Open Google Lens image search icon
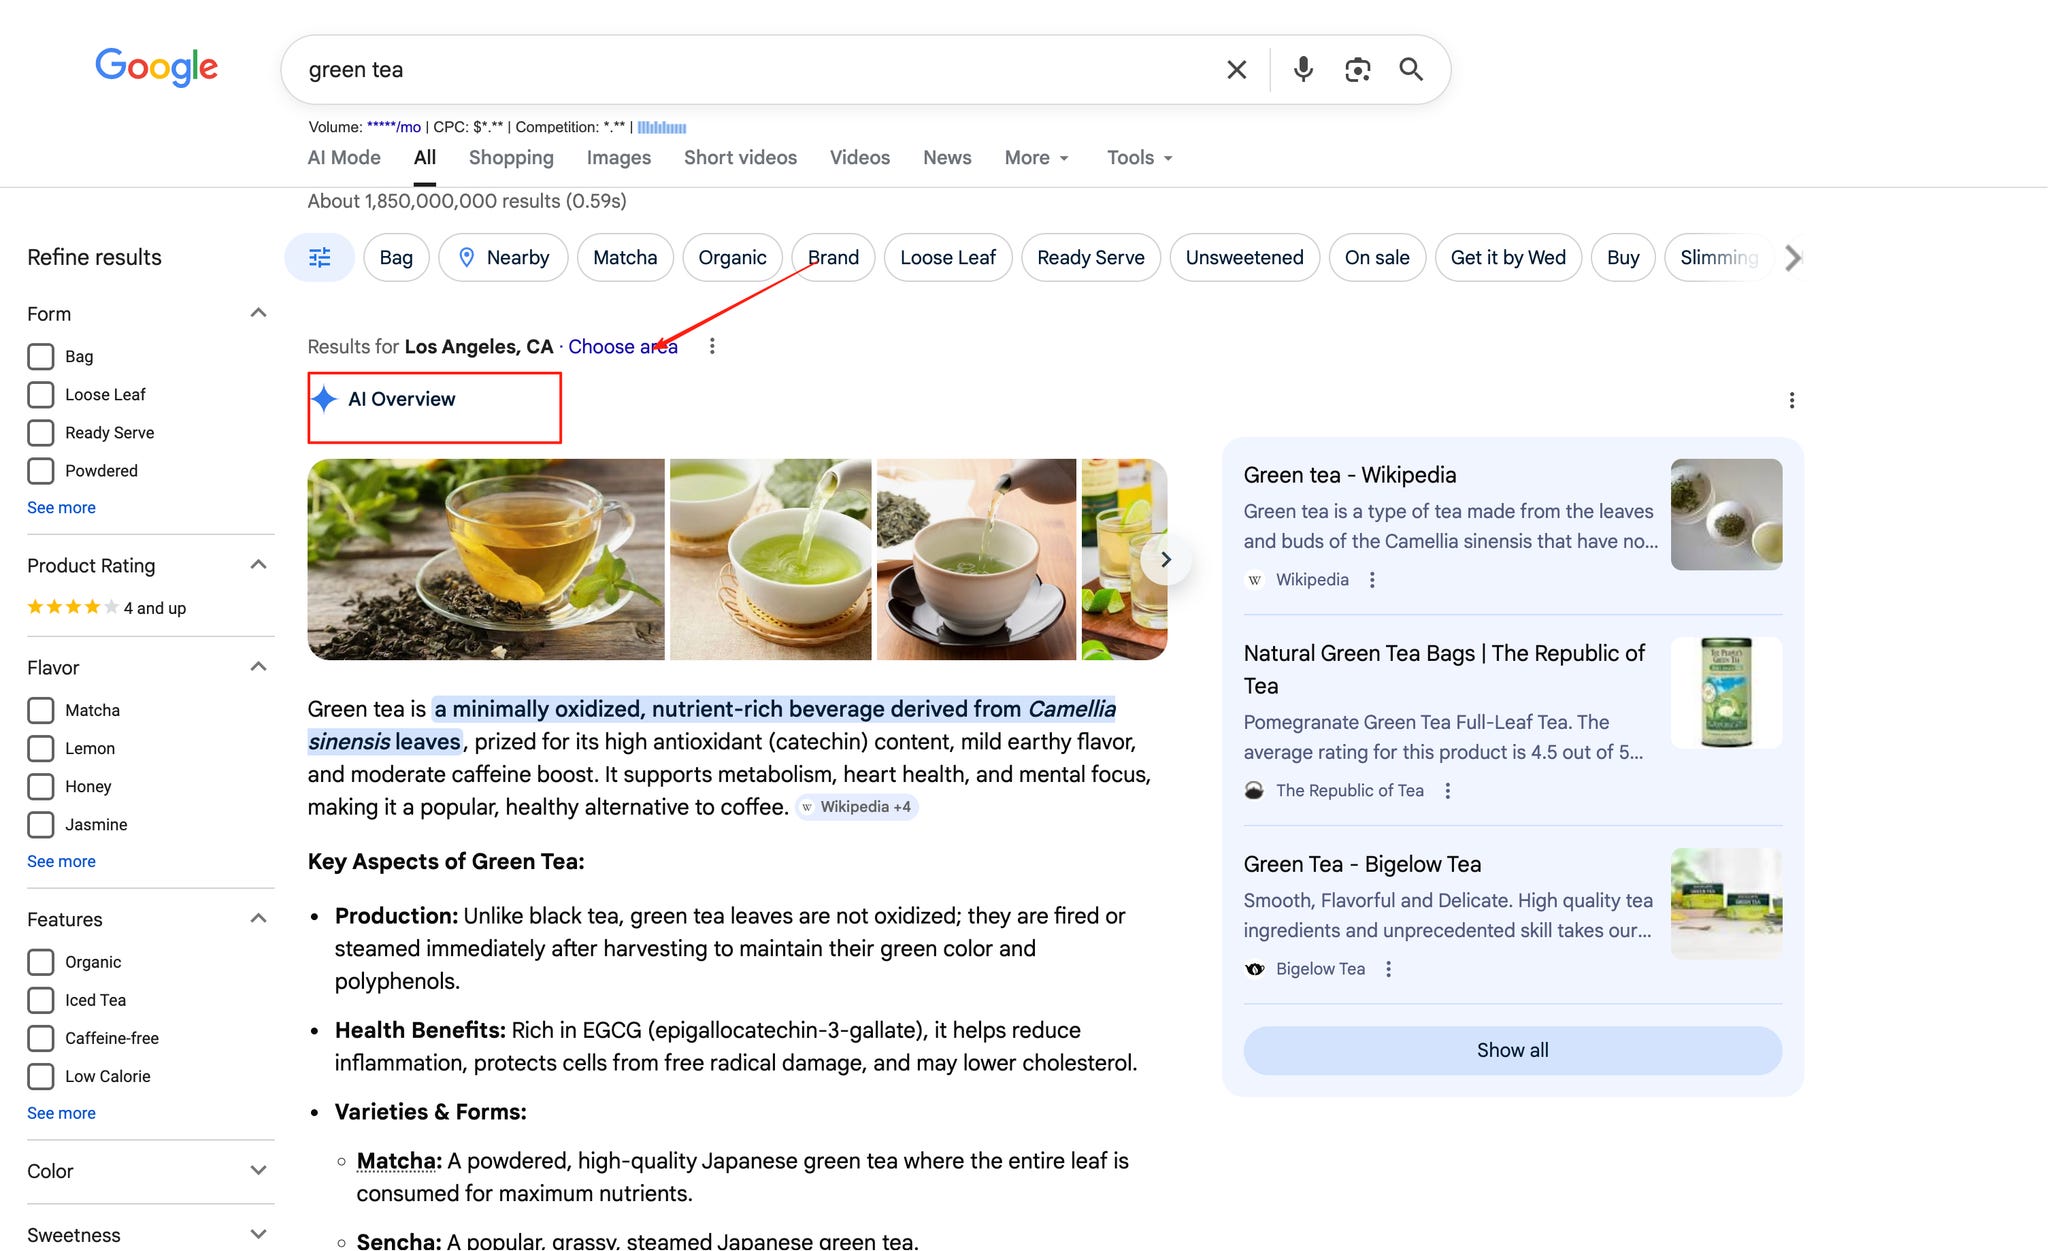The image size is (2048, 1251). [x=1357, y=70]
